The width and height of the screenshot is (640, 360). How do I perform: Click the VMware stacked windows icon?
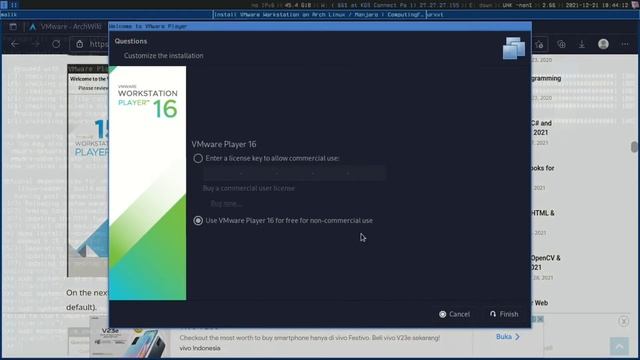[x=513, y=48]
